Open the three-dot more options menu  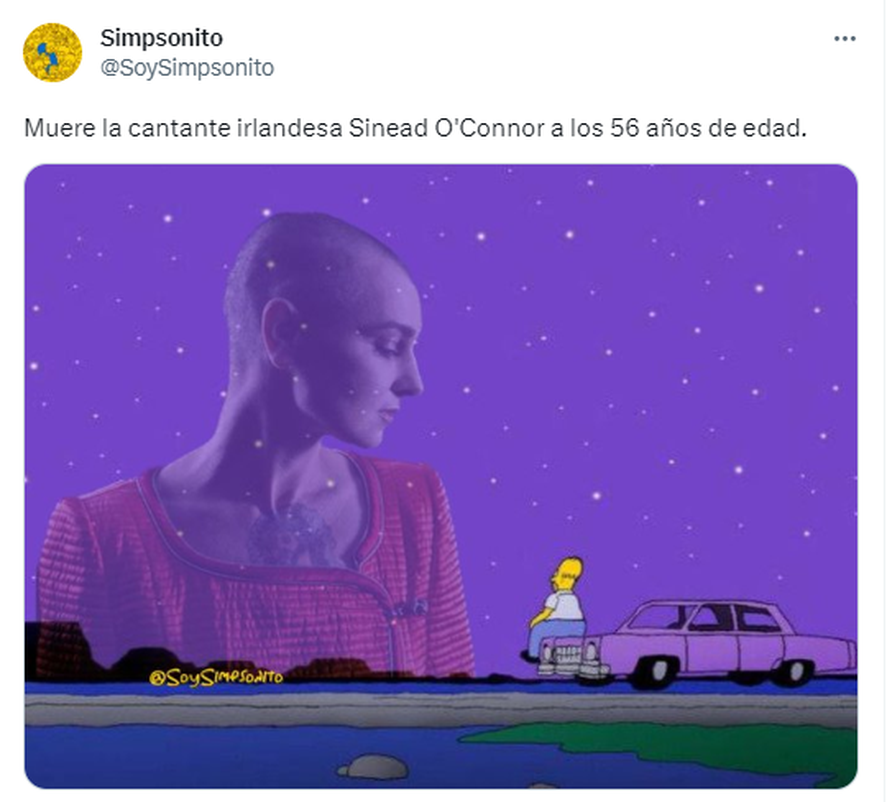click(845, 38)
